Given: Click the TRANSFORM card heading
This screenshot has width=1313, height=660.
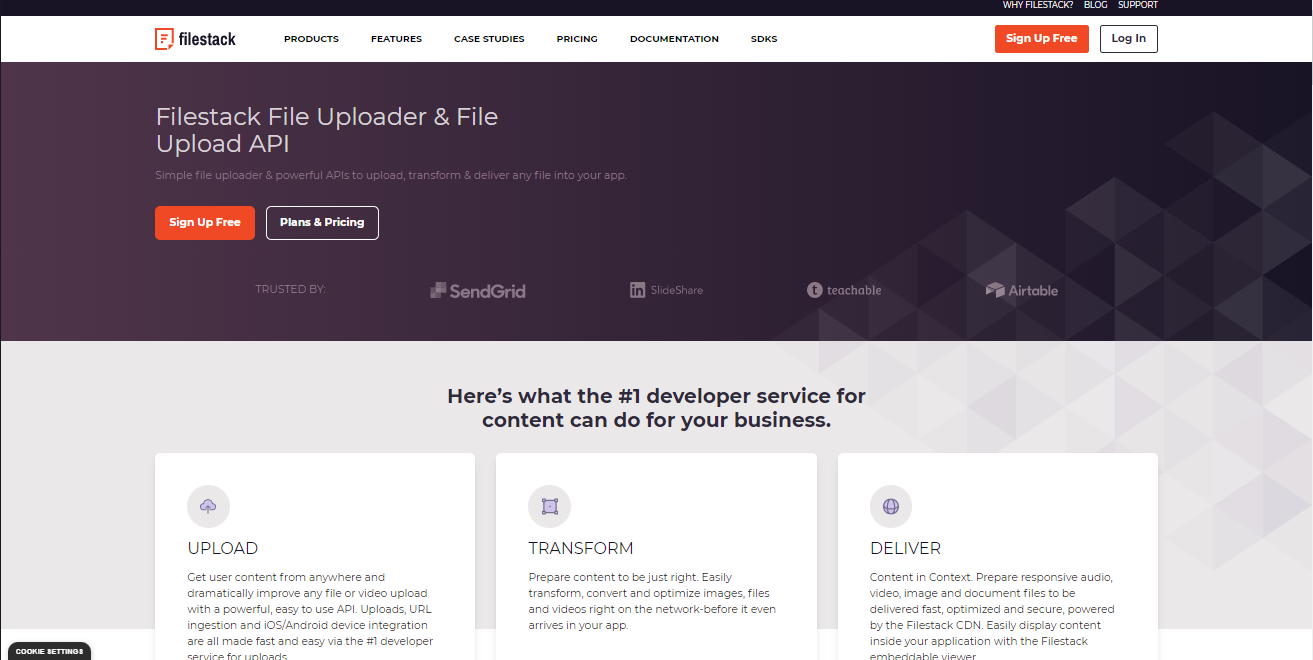Looking at the screenshot, I should [581, 548].
